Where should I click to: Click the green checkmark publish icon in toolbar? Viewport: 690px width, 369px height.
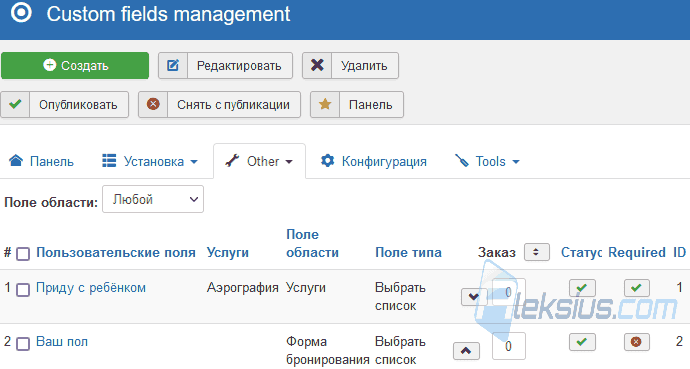click(15, 105)
